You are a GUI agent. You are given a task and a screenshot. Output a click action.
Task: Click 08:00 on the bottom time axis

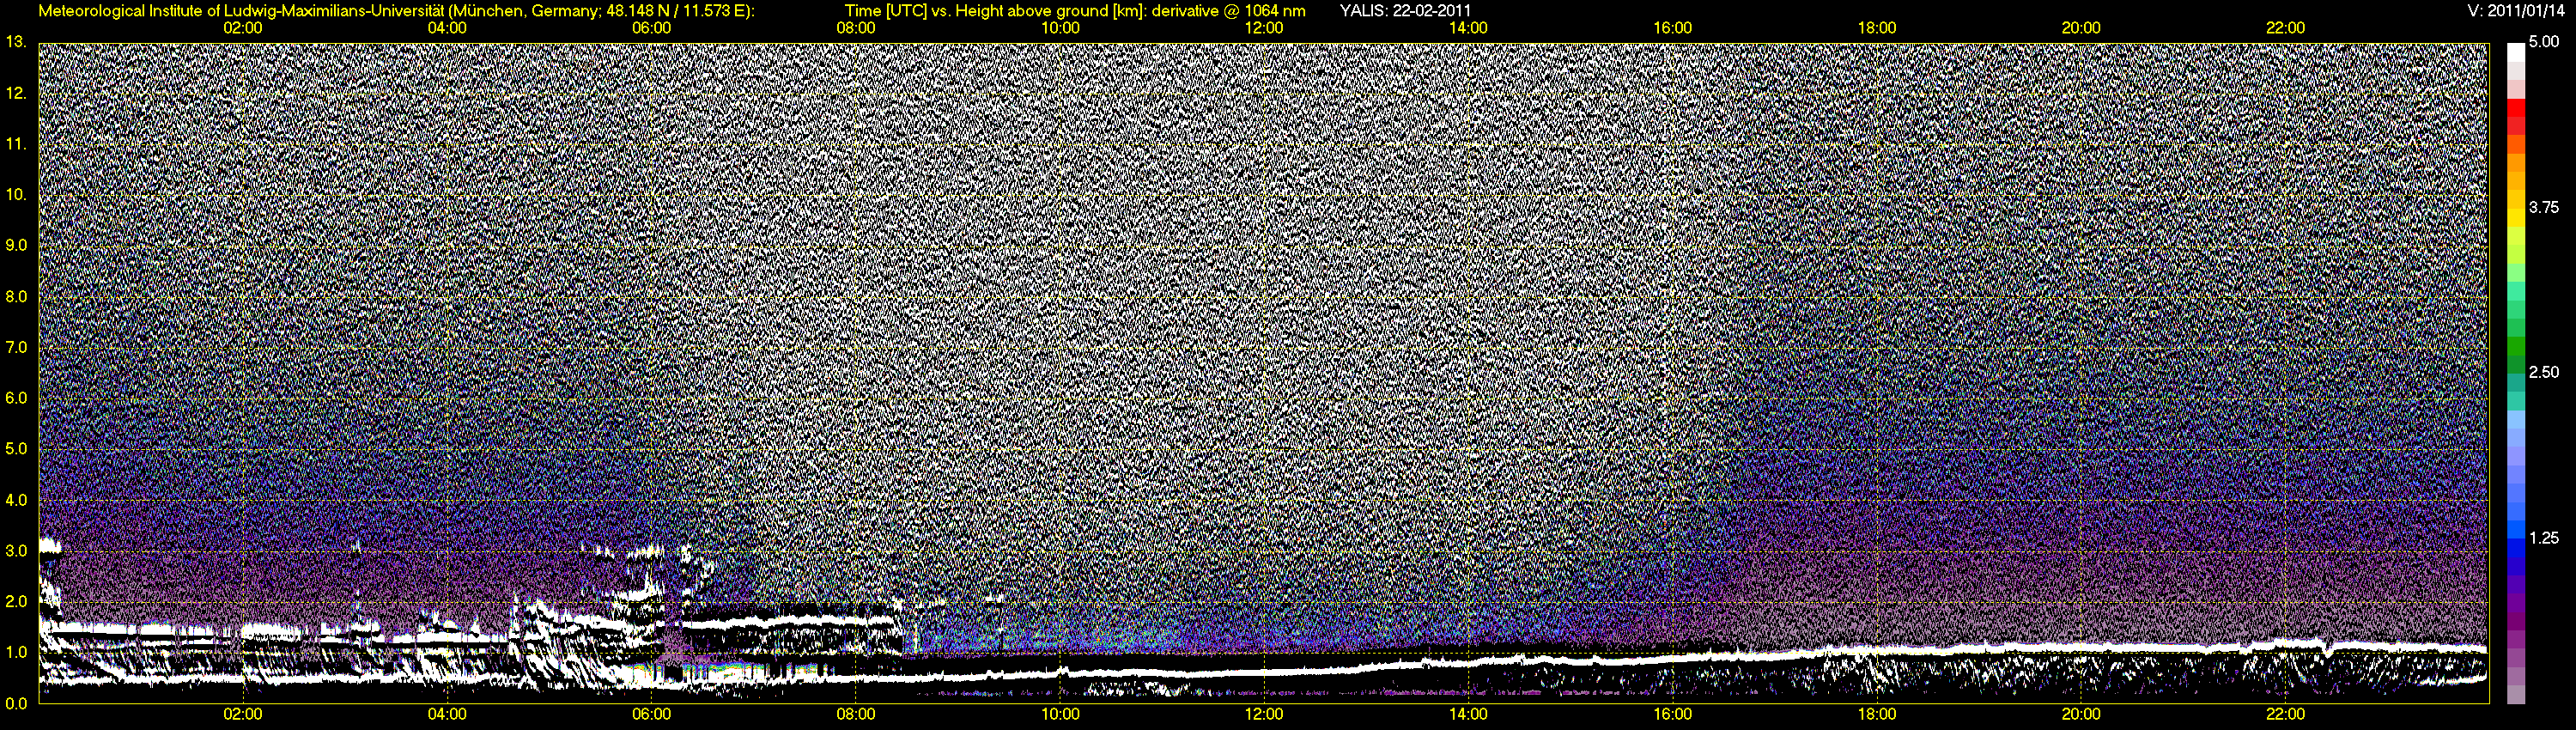(x=856, y=714)
